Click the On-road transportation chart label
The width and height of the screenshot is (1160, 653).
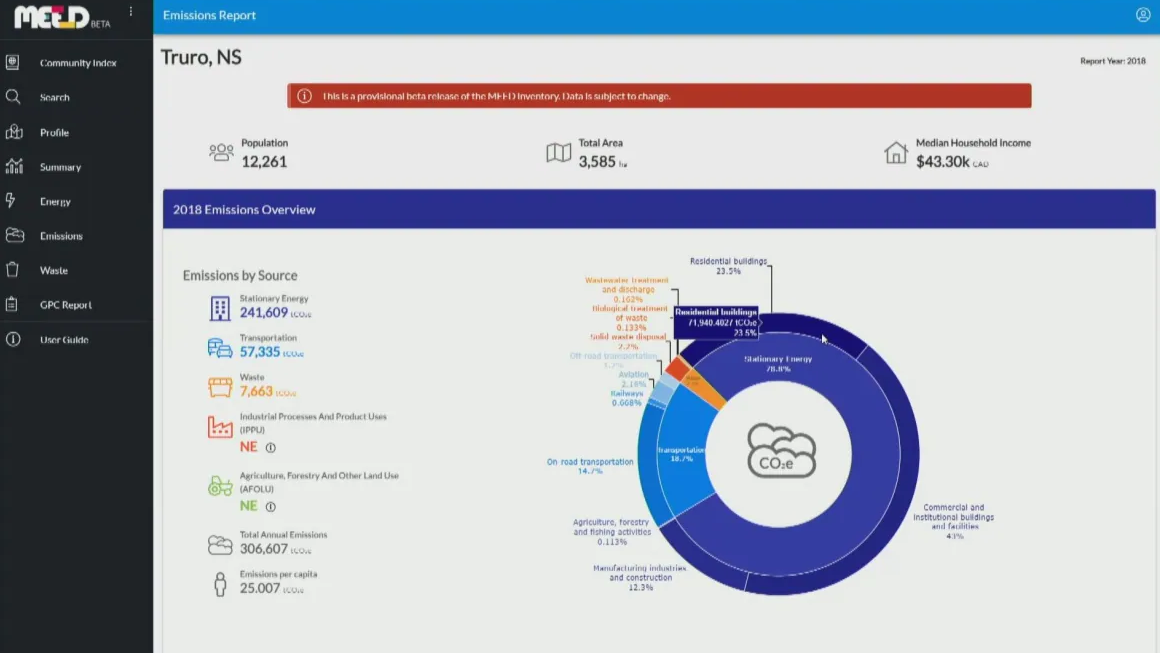[590, 466]
